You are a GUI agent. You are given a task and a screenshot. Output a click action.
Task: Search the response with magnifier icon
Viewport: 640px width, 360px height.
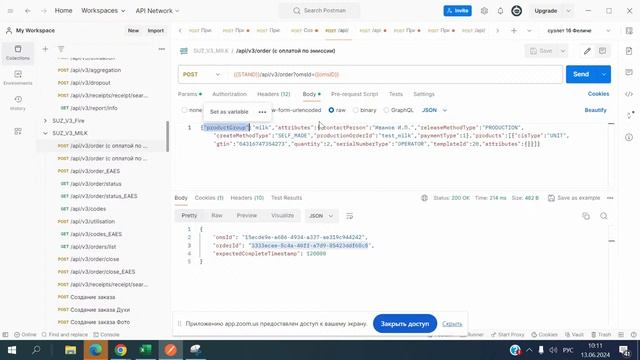(x=604, y=216)
